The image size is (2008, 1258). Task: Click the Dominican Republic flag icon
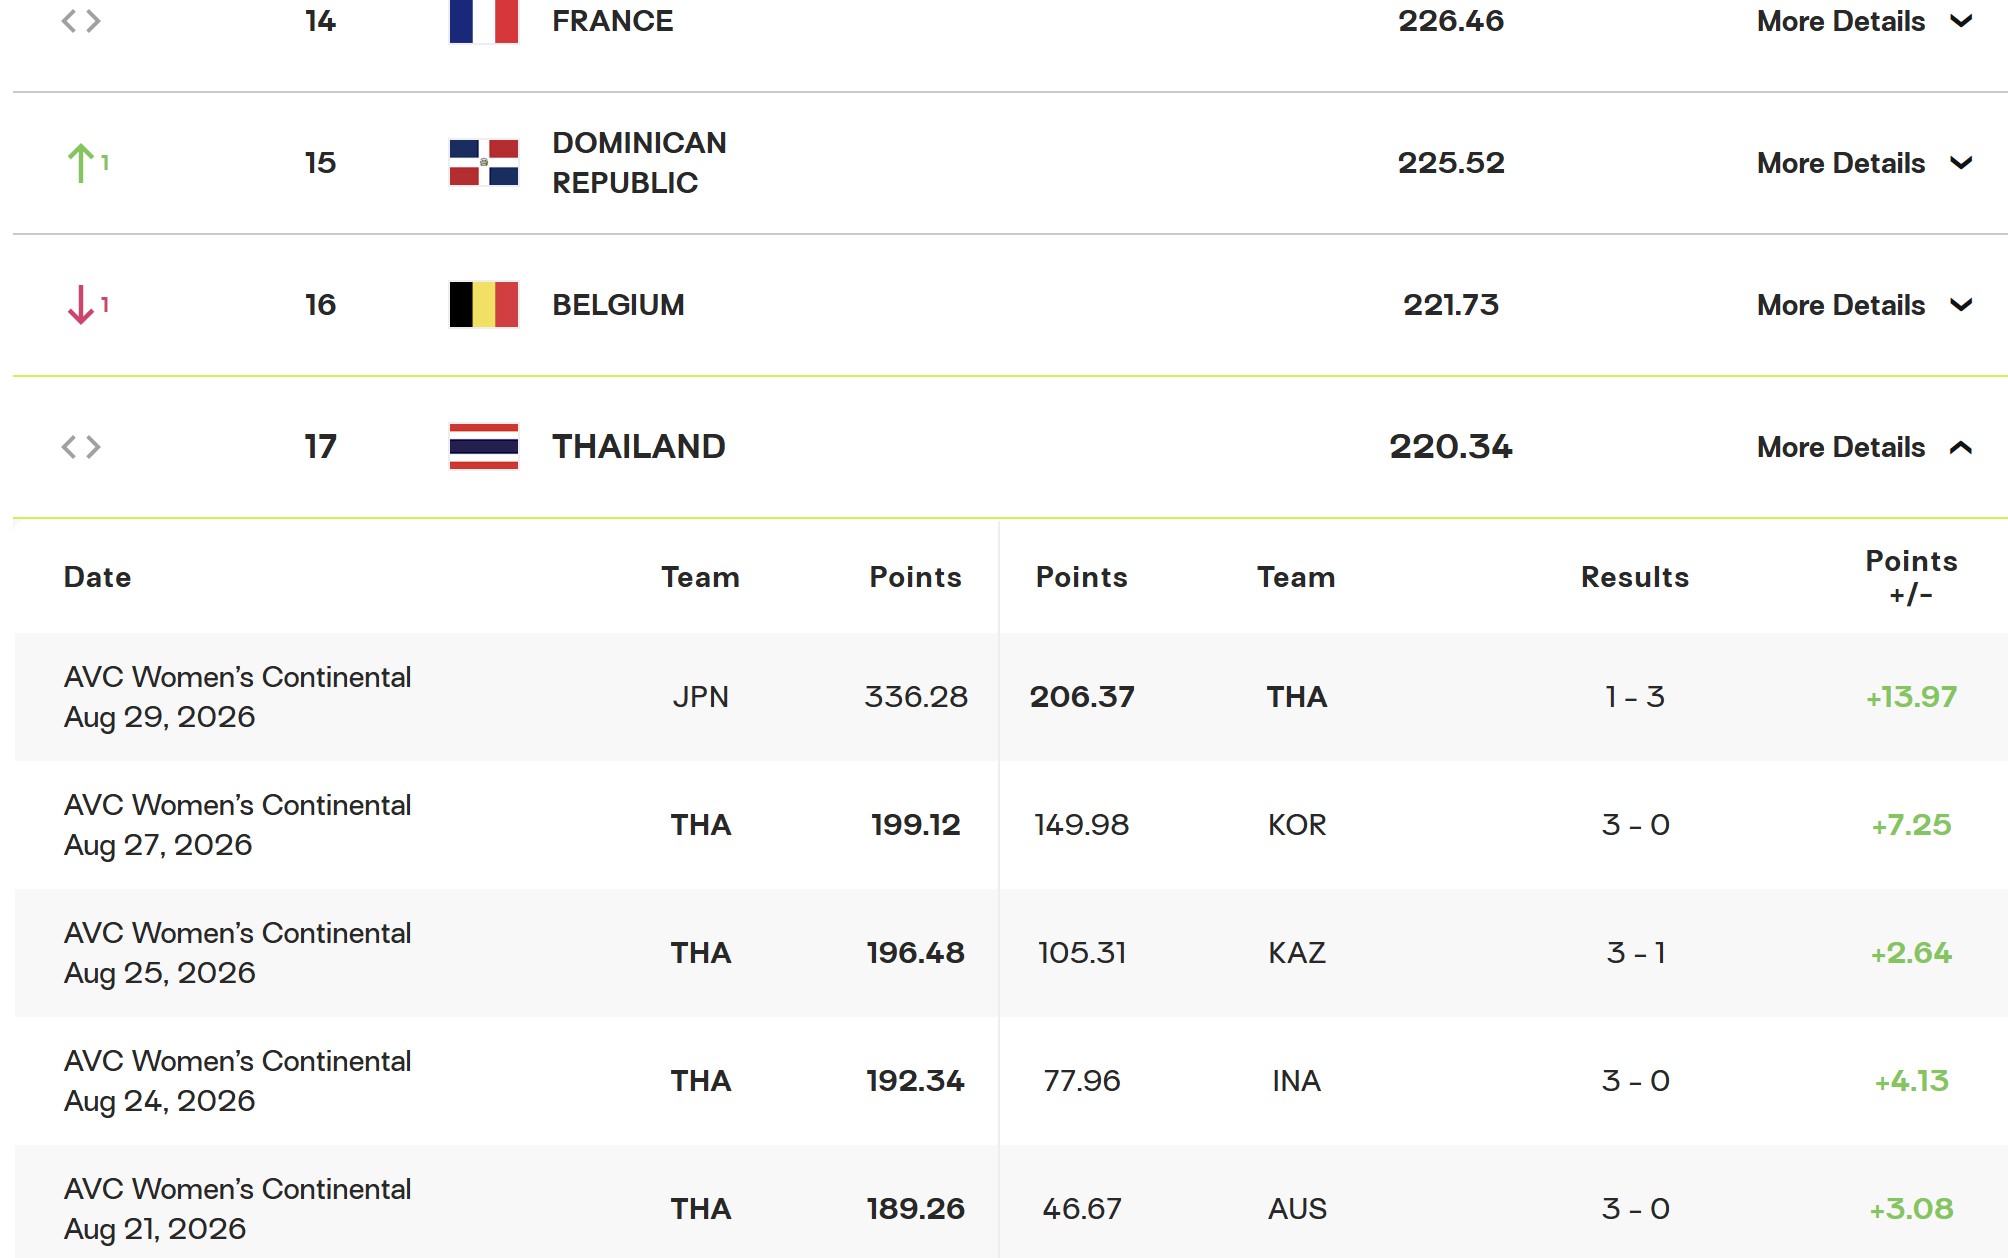[484, 163]
